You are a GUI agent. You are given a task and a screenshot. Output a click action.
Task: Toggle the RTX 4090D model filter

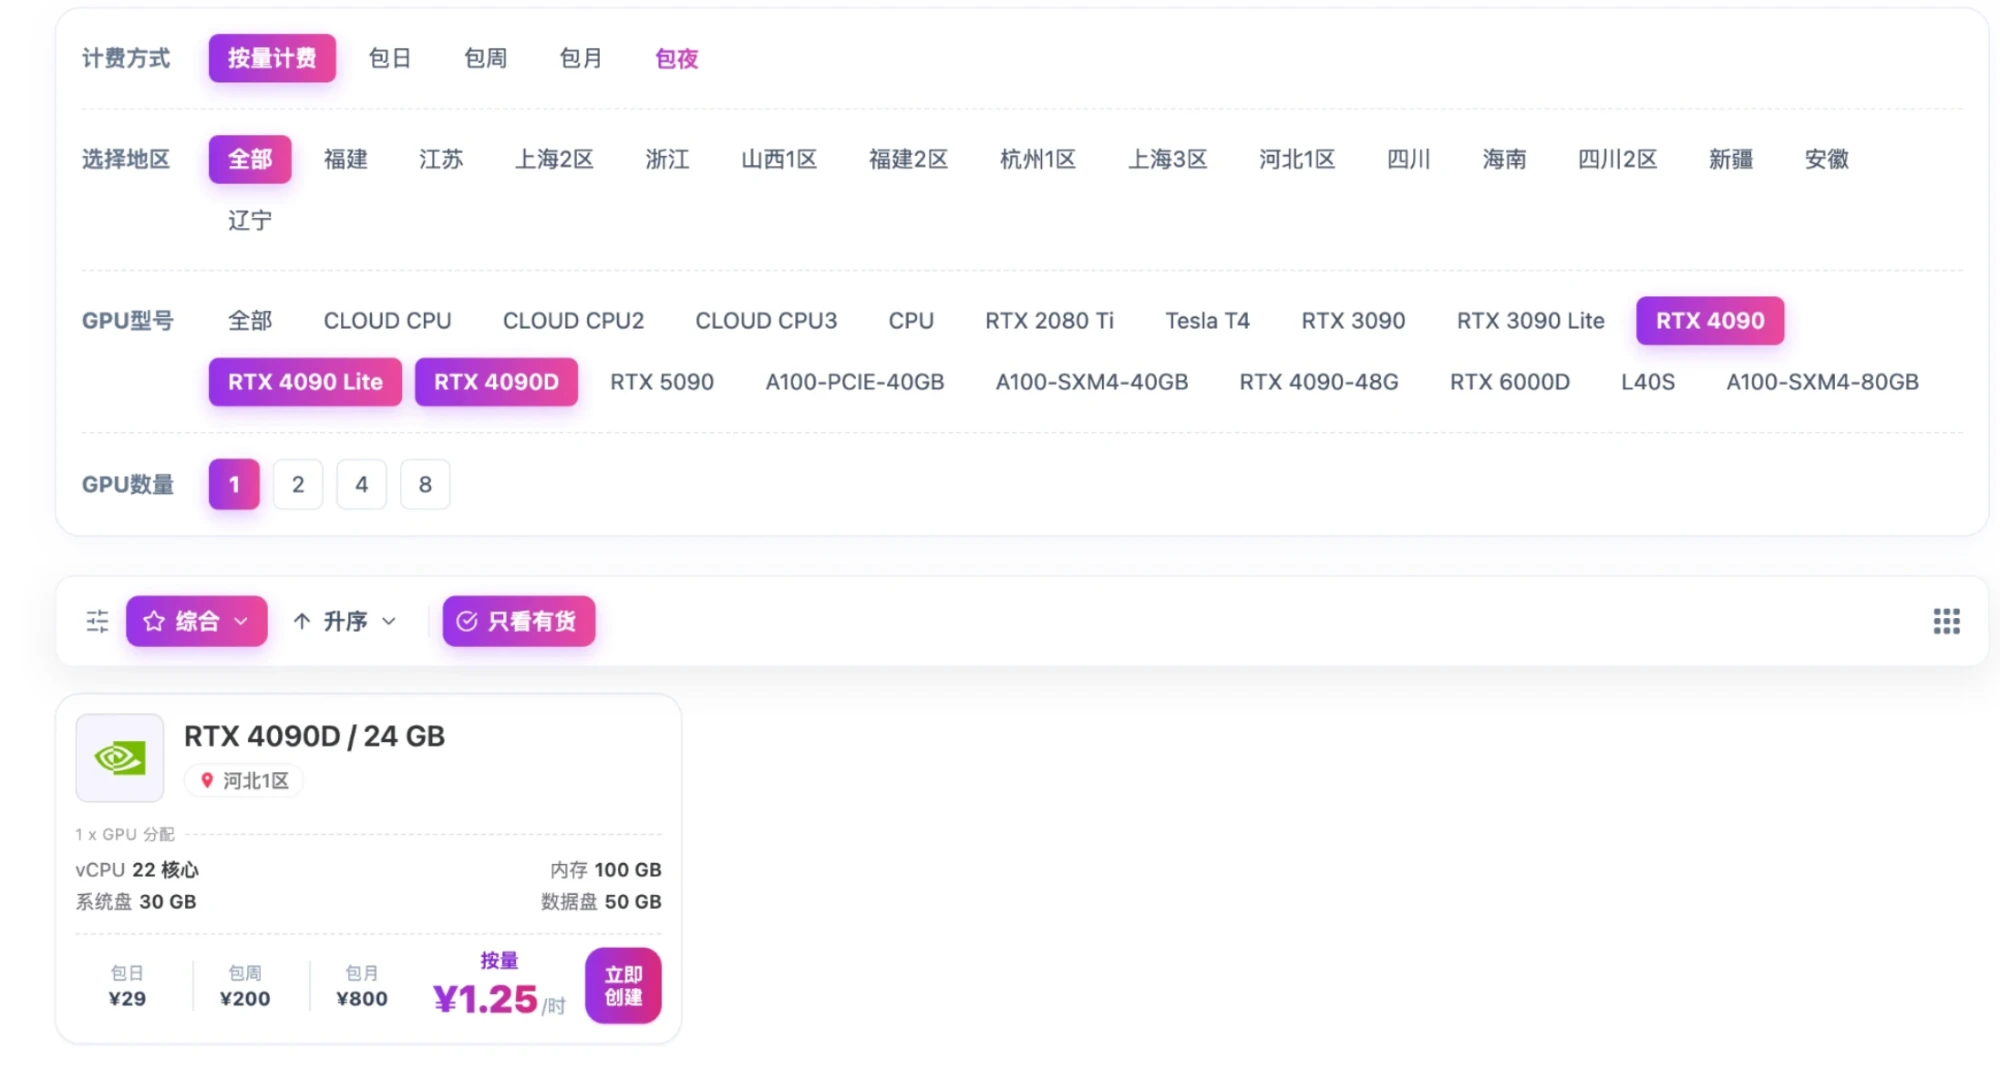tap(496, 381)
